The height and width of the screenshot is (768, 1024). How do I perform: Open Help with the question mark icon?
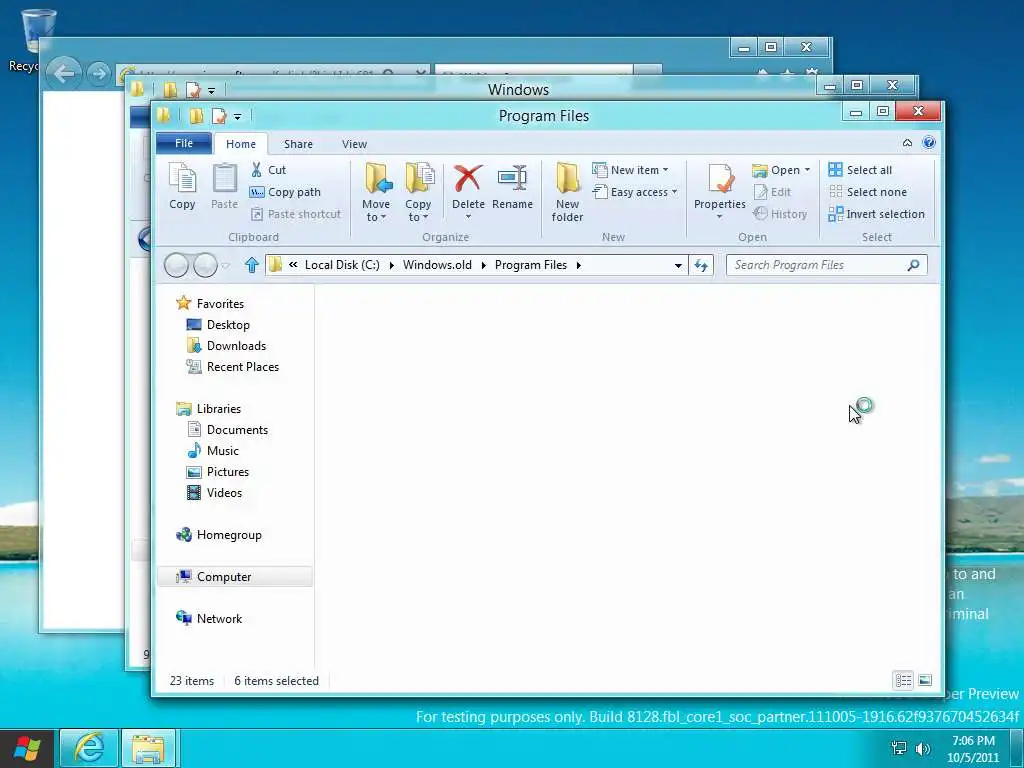coord(929,143)
